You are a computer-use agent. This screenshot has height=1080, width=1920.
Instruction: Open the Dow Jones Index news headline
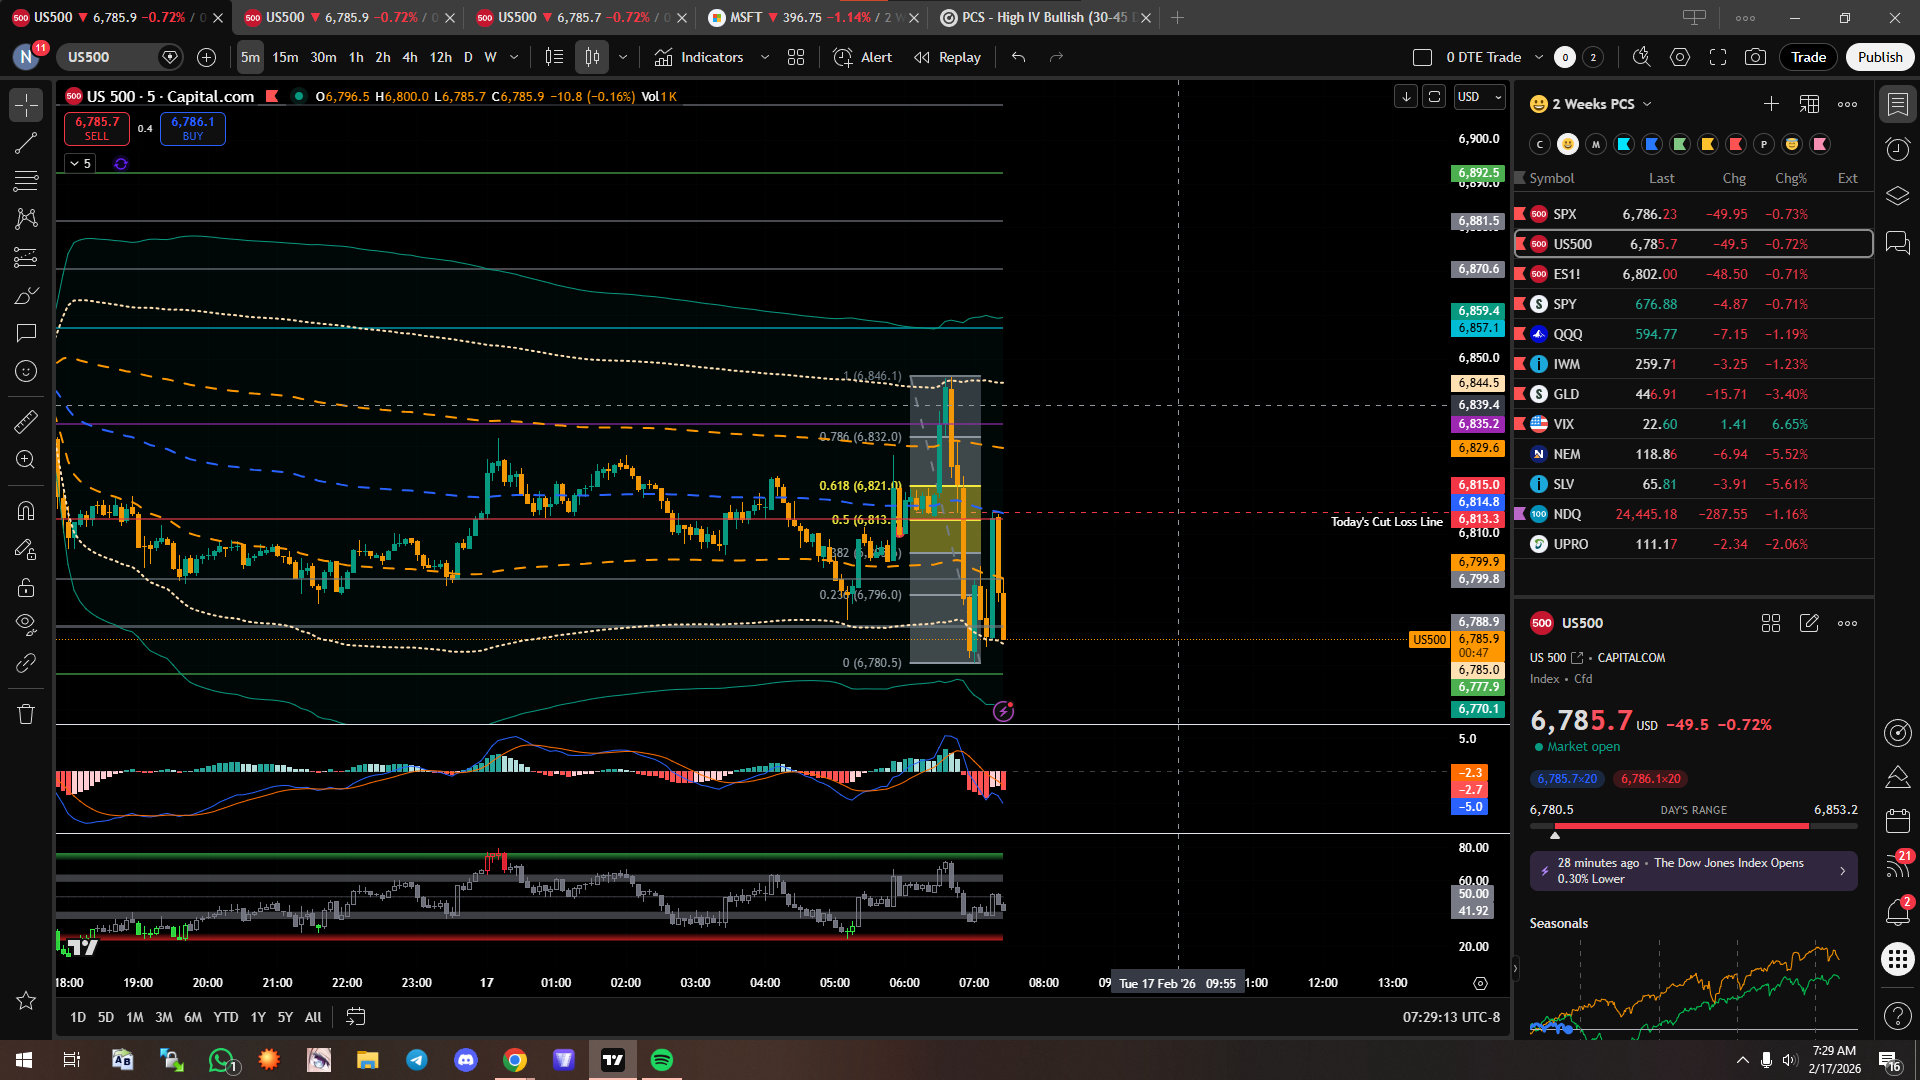point(1692,870)
